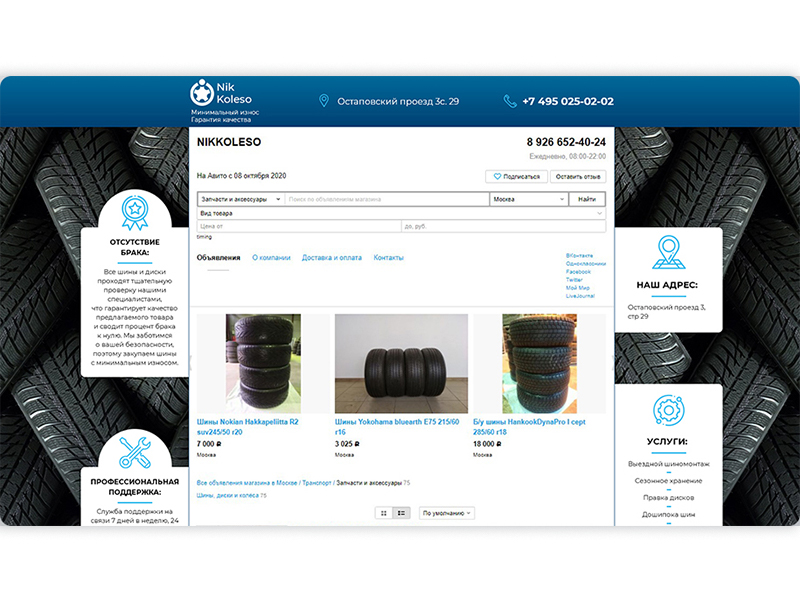The width and height of the screenshot is (800, 600).
Task: Click the +7 495 025-02-02 phone number
Action: [x=568, y=101]
